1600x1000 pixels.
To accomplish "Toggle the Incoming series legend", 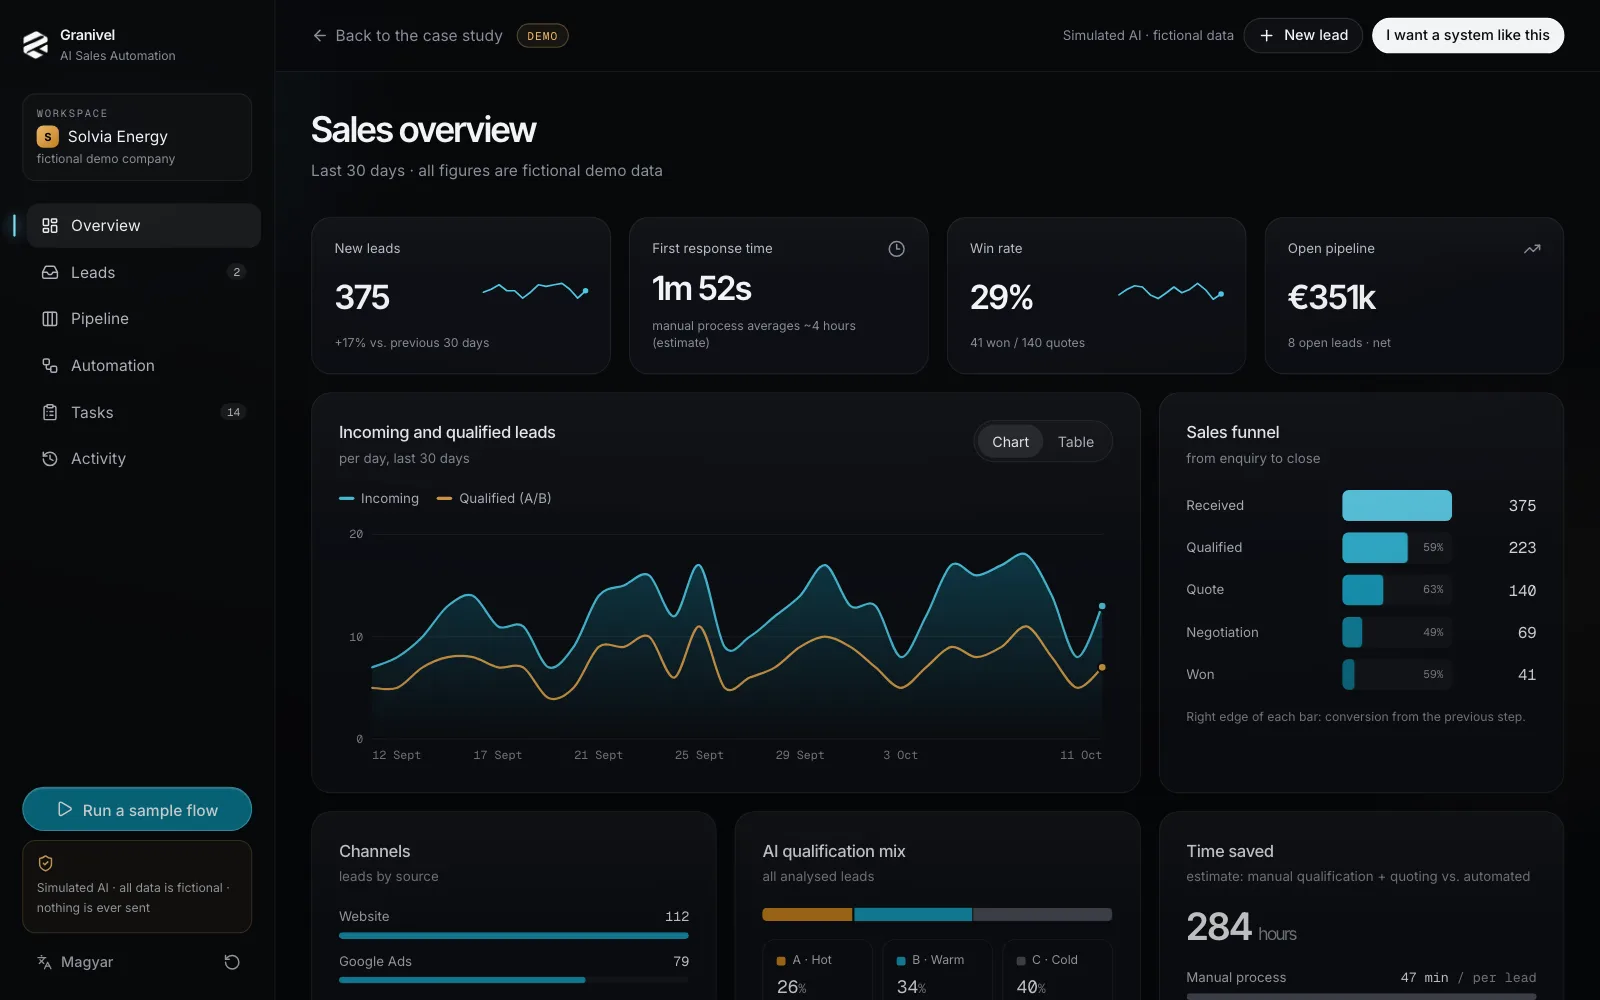I will (x=379, y=498).
